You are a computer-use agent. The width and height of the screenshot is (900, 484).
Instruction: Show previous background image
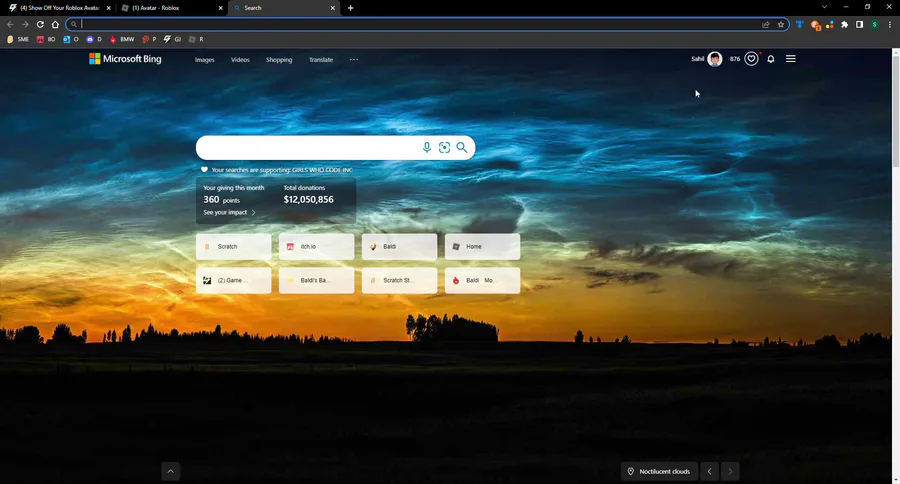[x=709, y=471]
